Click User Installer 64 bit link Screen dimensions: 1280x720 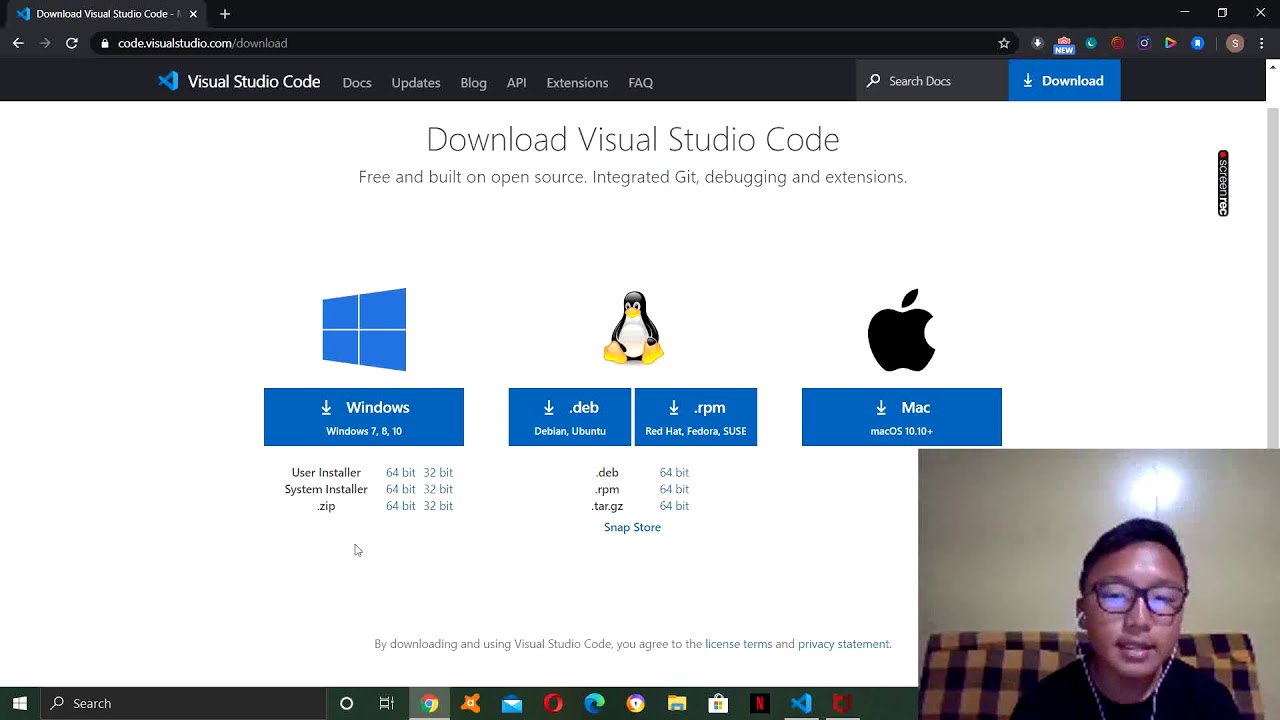(x=400, y=472)
